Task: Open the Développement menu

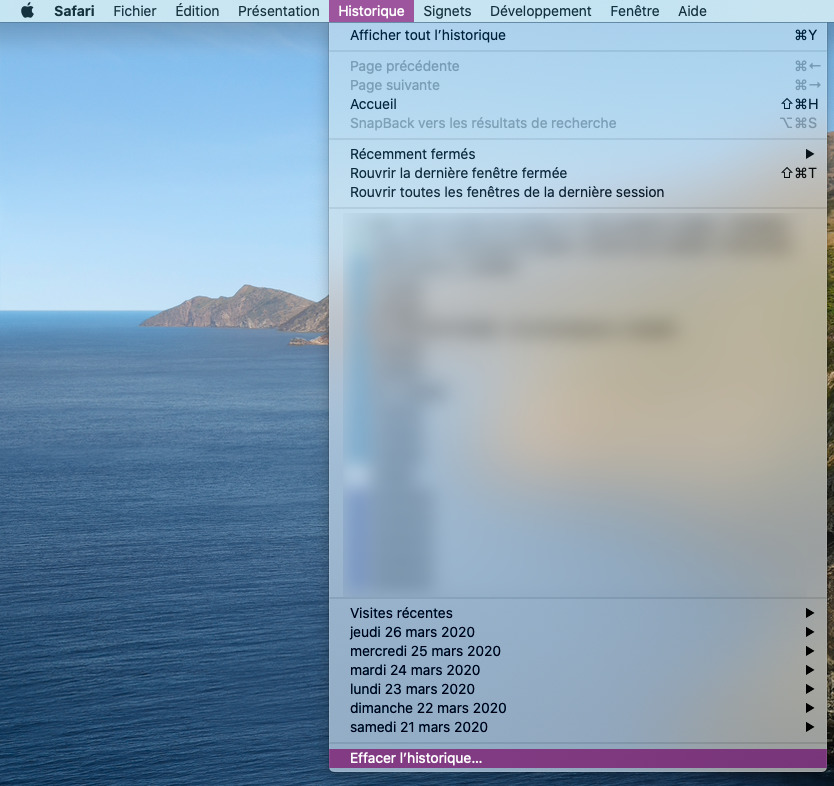Action: click(541, 11)
